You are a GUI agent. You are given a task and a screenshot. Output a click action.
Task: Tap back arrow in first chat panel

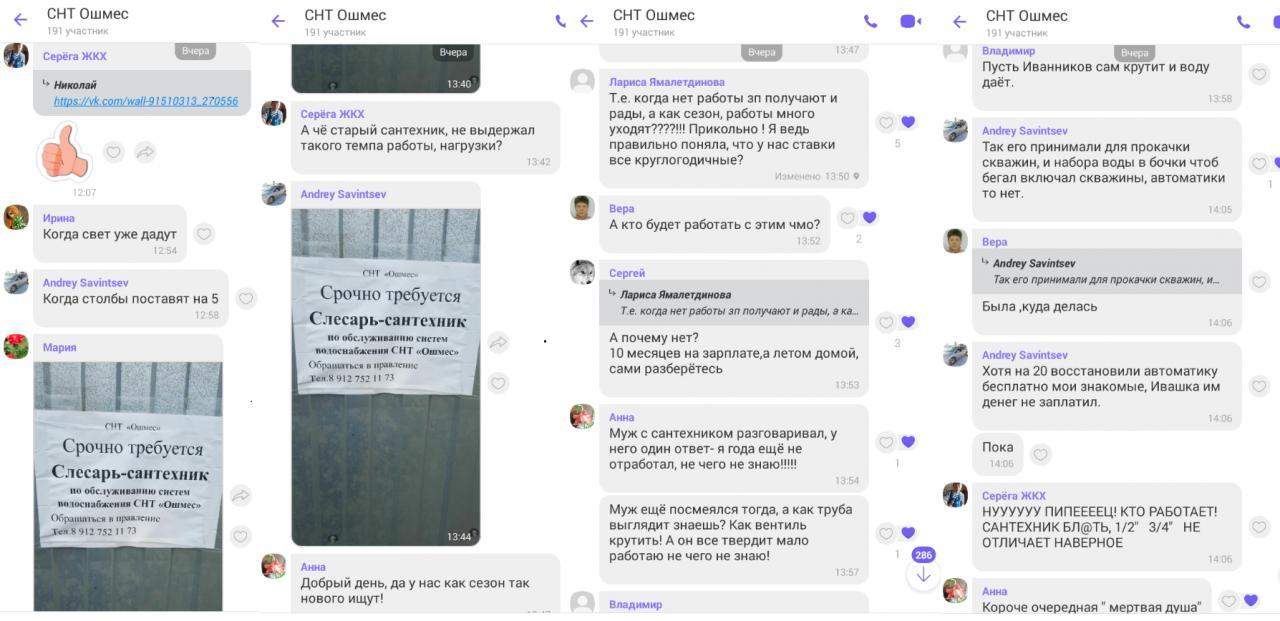pyautogui.click(x=19, y=20)
